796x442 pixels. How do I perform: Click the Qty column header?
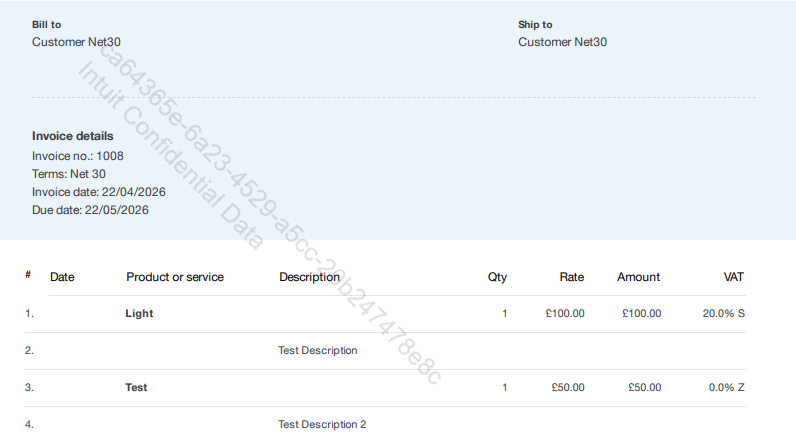click(497, 277)
